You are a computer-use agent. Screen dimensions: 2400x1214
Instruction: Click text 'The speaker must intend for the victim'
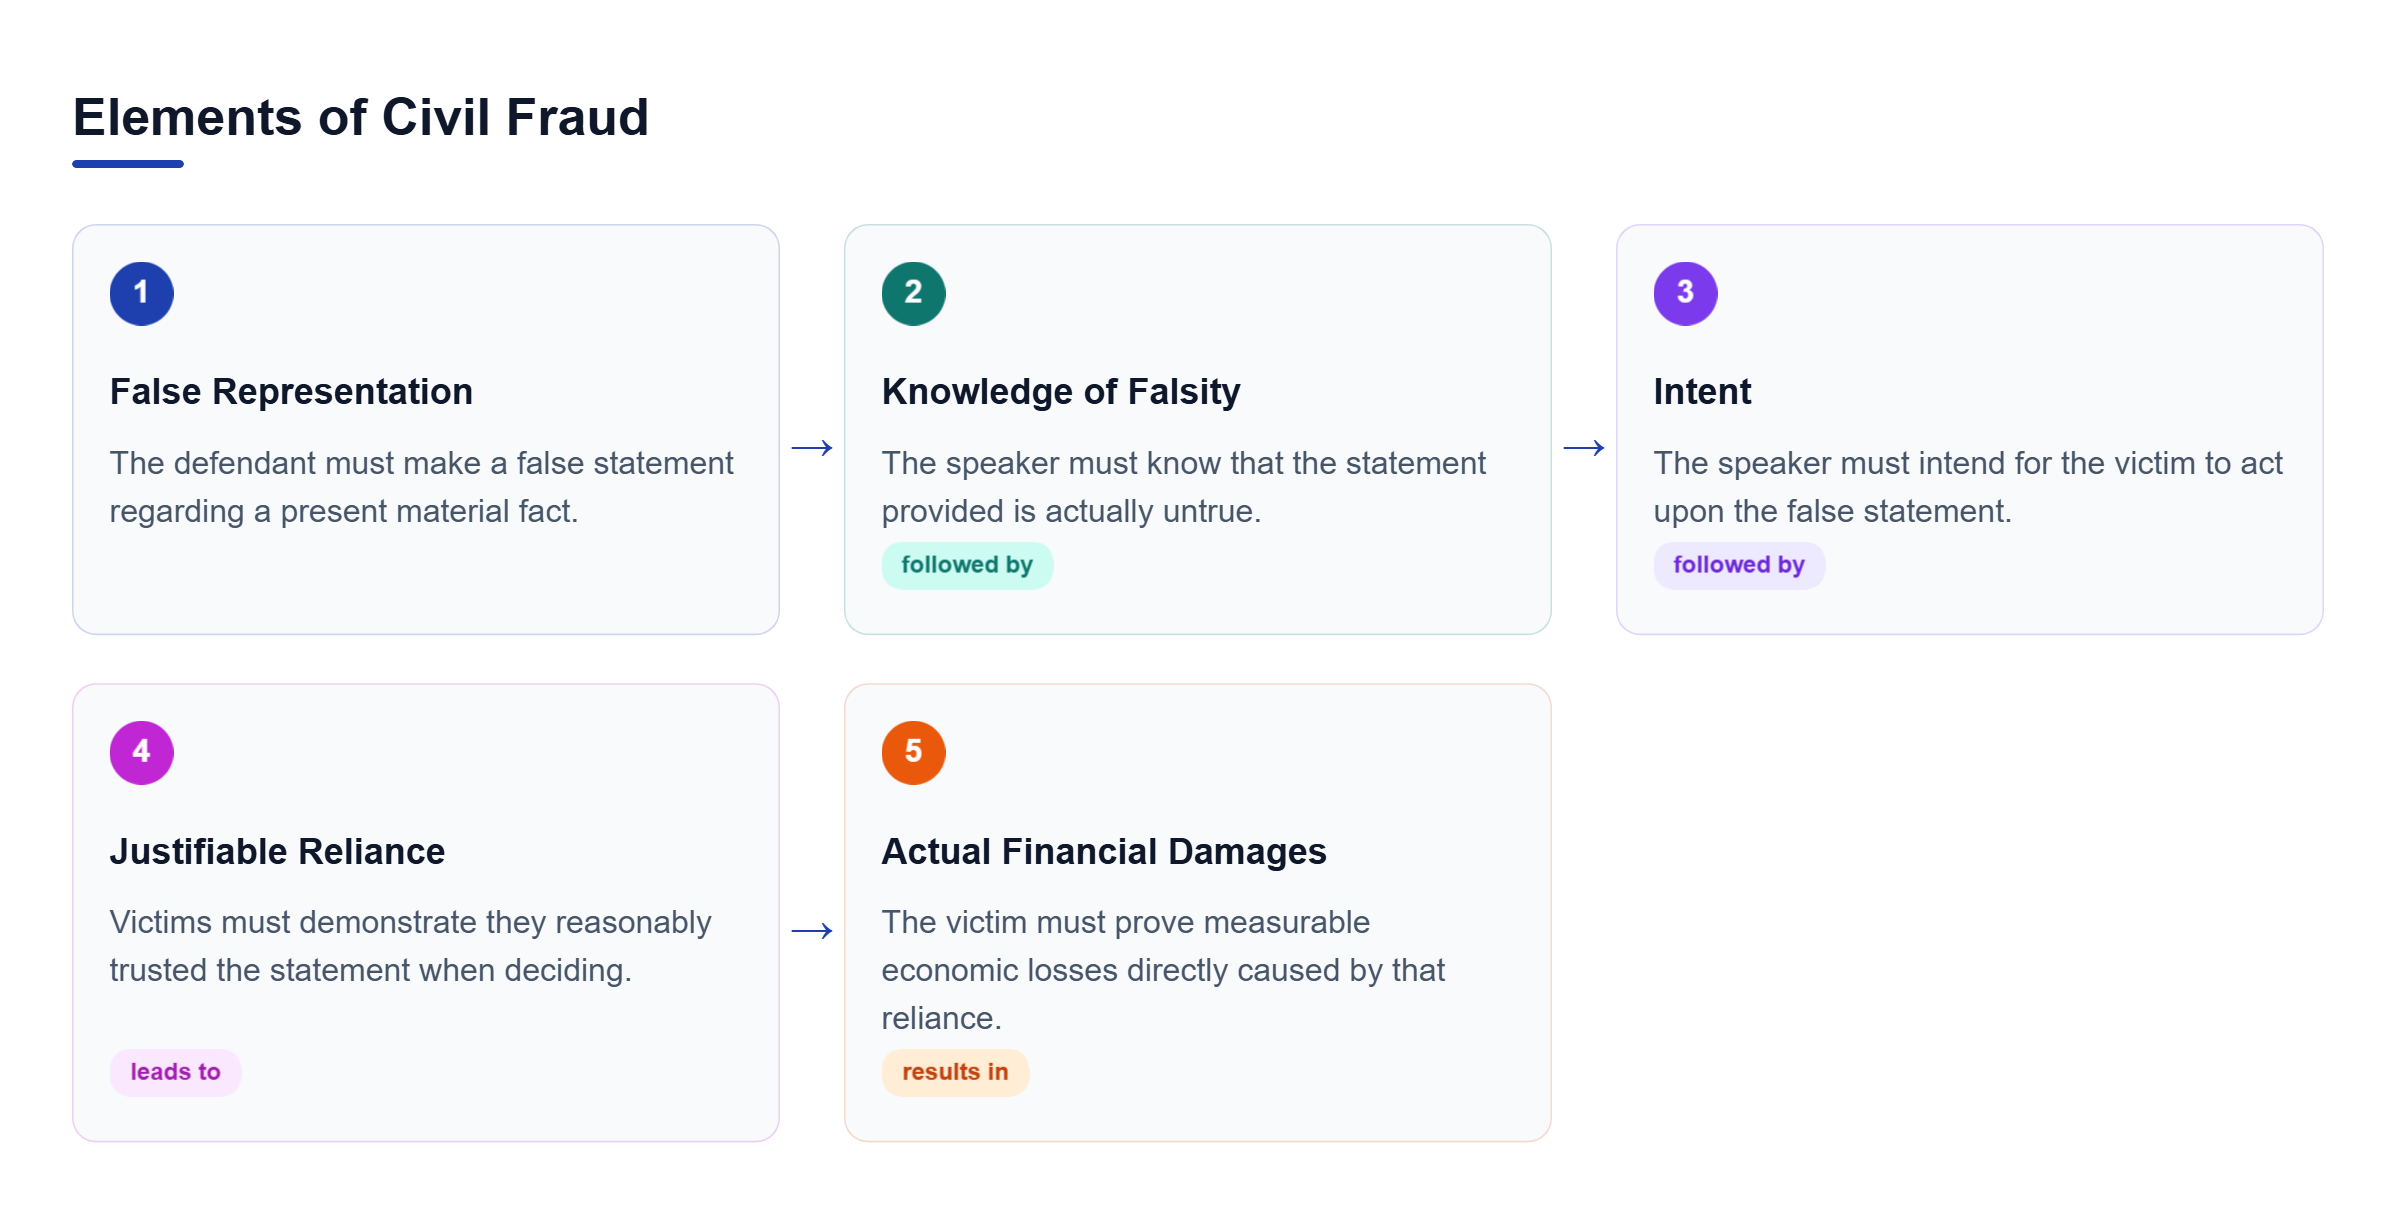tap(1924, 463)
